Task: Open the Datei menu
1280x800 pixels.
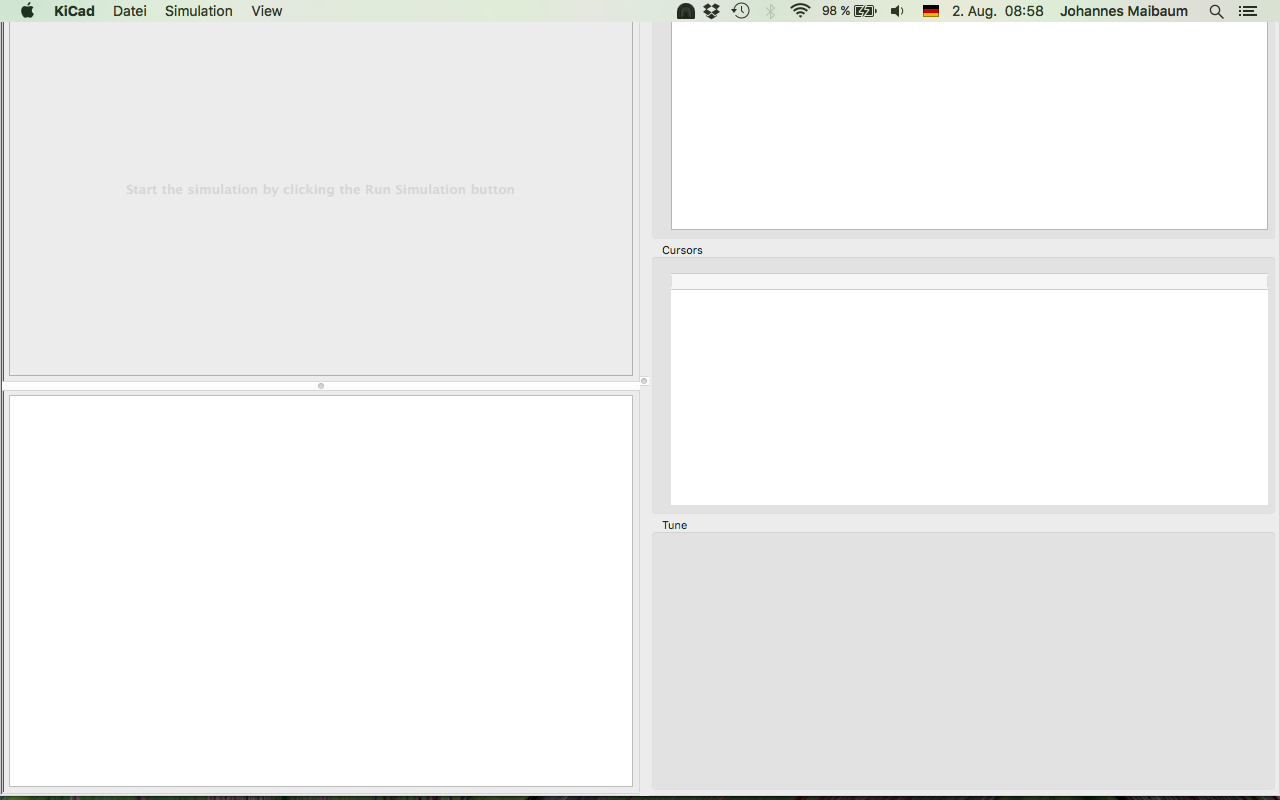Action: tap(130, 11)
